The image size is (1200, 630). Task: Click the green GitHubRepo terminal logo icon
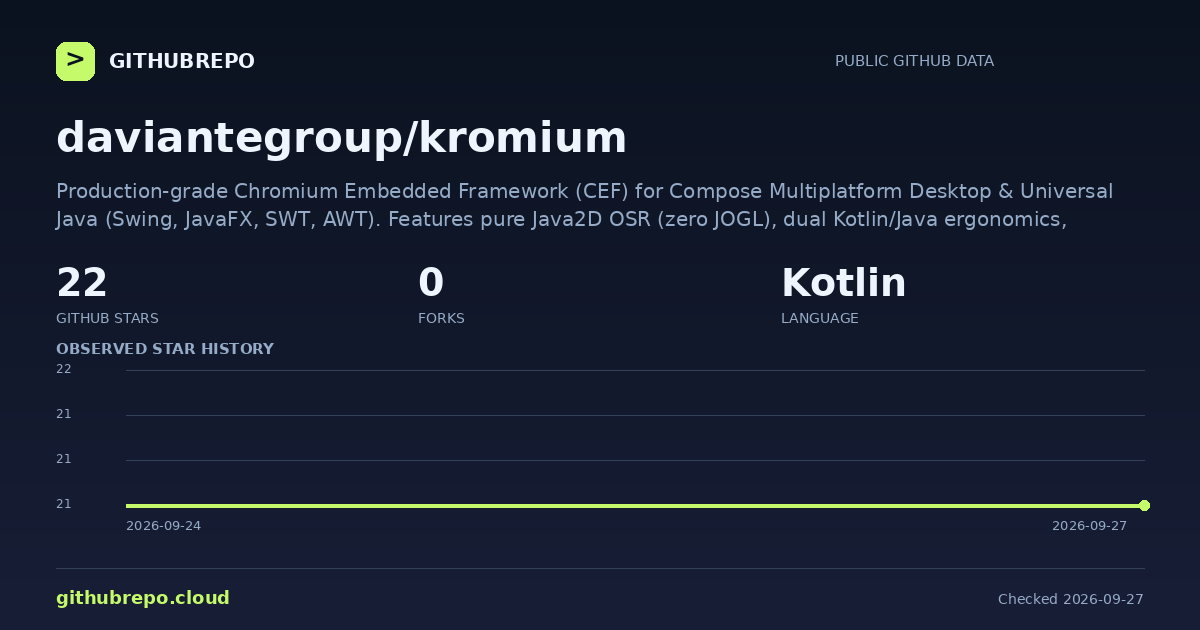(x=75, y=61)
